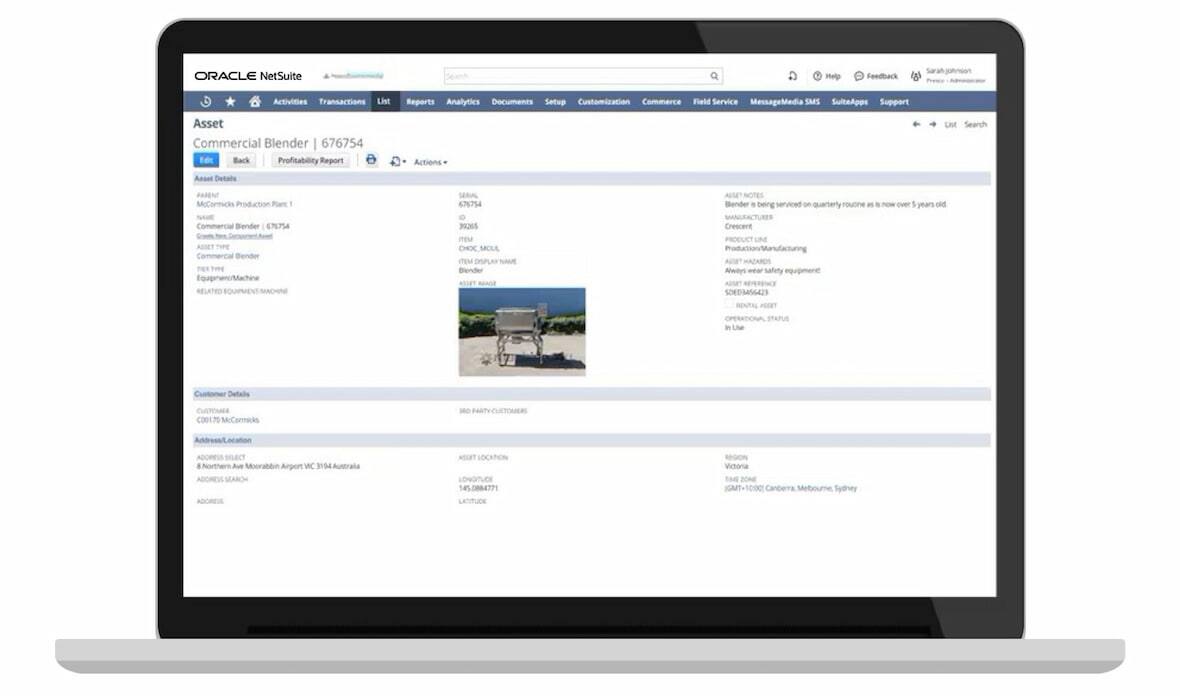Focus the global Search field
The width and height of the screenshot is (1180, 696).
pyautogui.click(x=576, y=76)
